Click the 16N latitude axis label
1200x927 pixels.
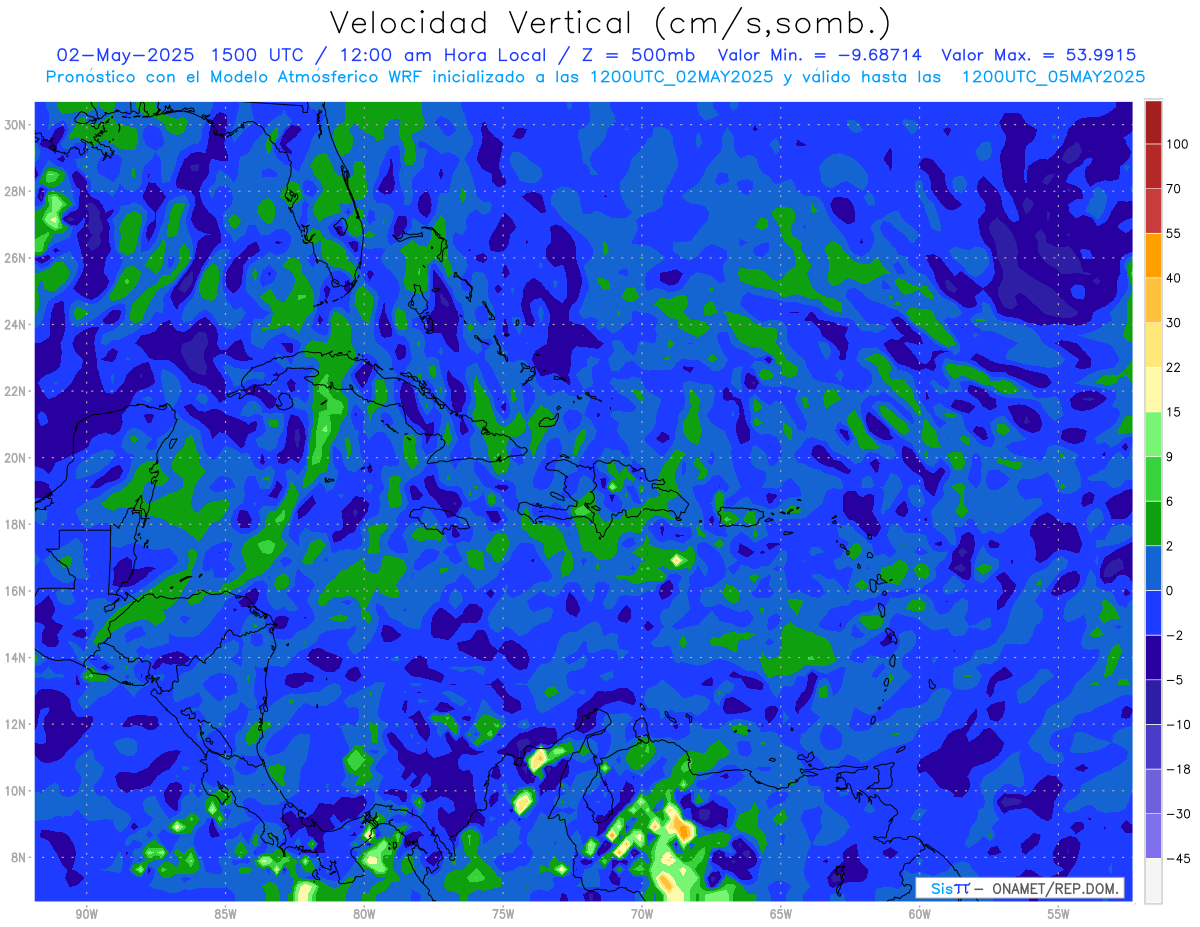15,591
